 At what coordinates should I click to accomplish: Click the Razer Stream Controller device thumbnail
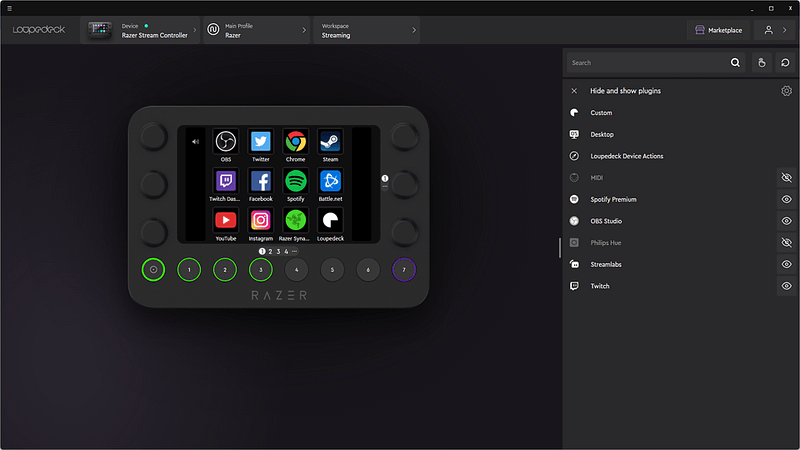click(99, 30)
